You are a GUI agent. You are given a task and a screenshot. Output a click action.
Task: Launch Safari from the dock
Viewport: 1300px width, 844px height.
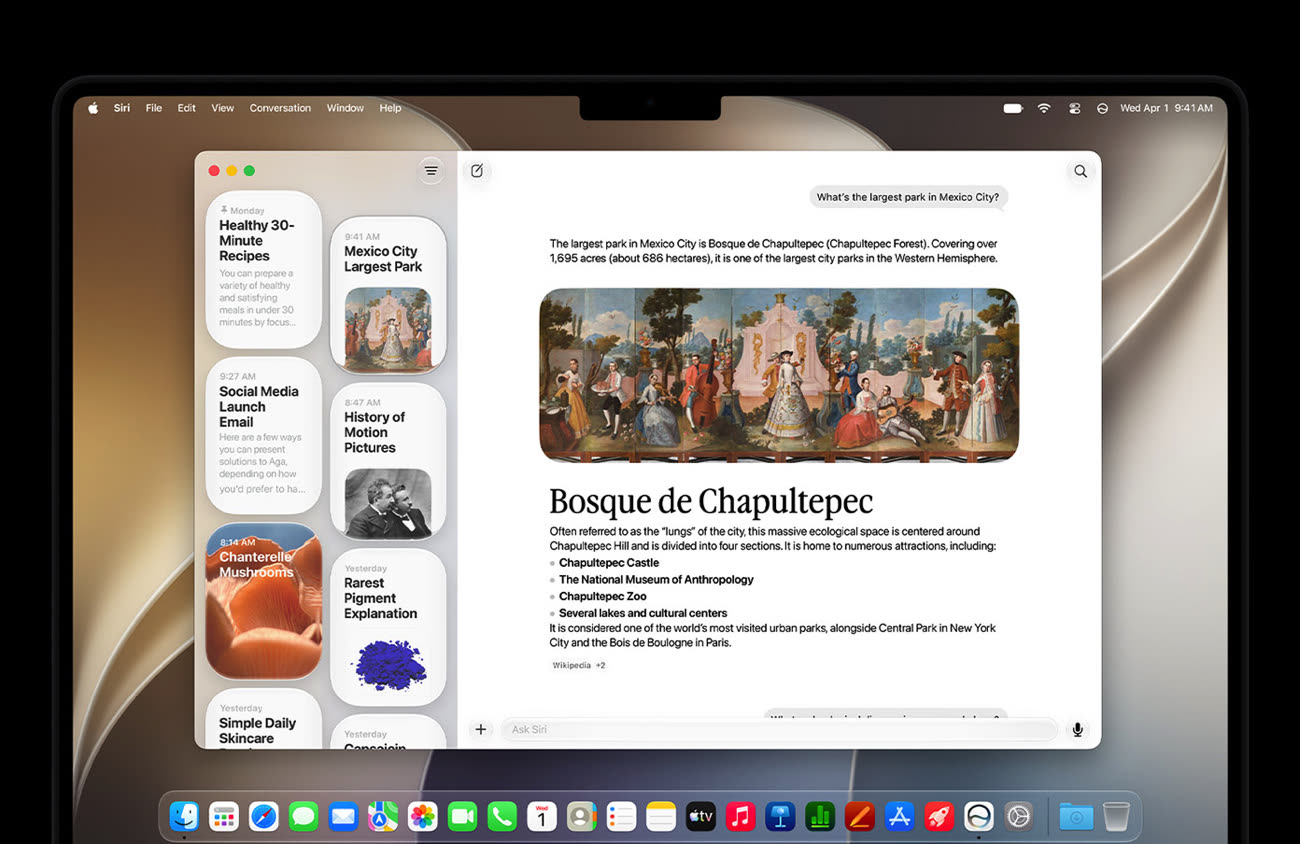tap(263, 816)
